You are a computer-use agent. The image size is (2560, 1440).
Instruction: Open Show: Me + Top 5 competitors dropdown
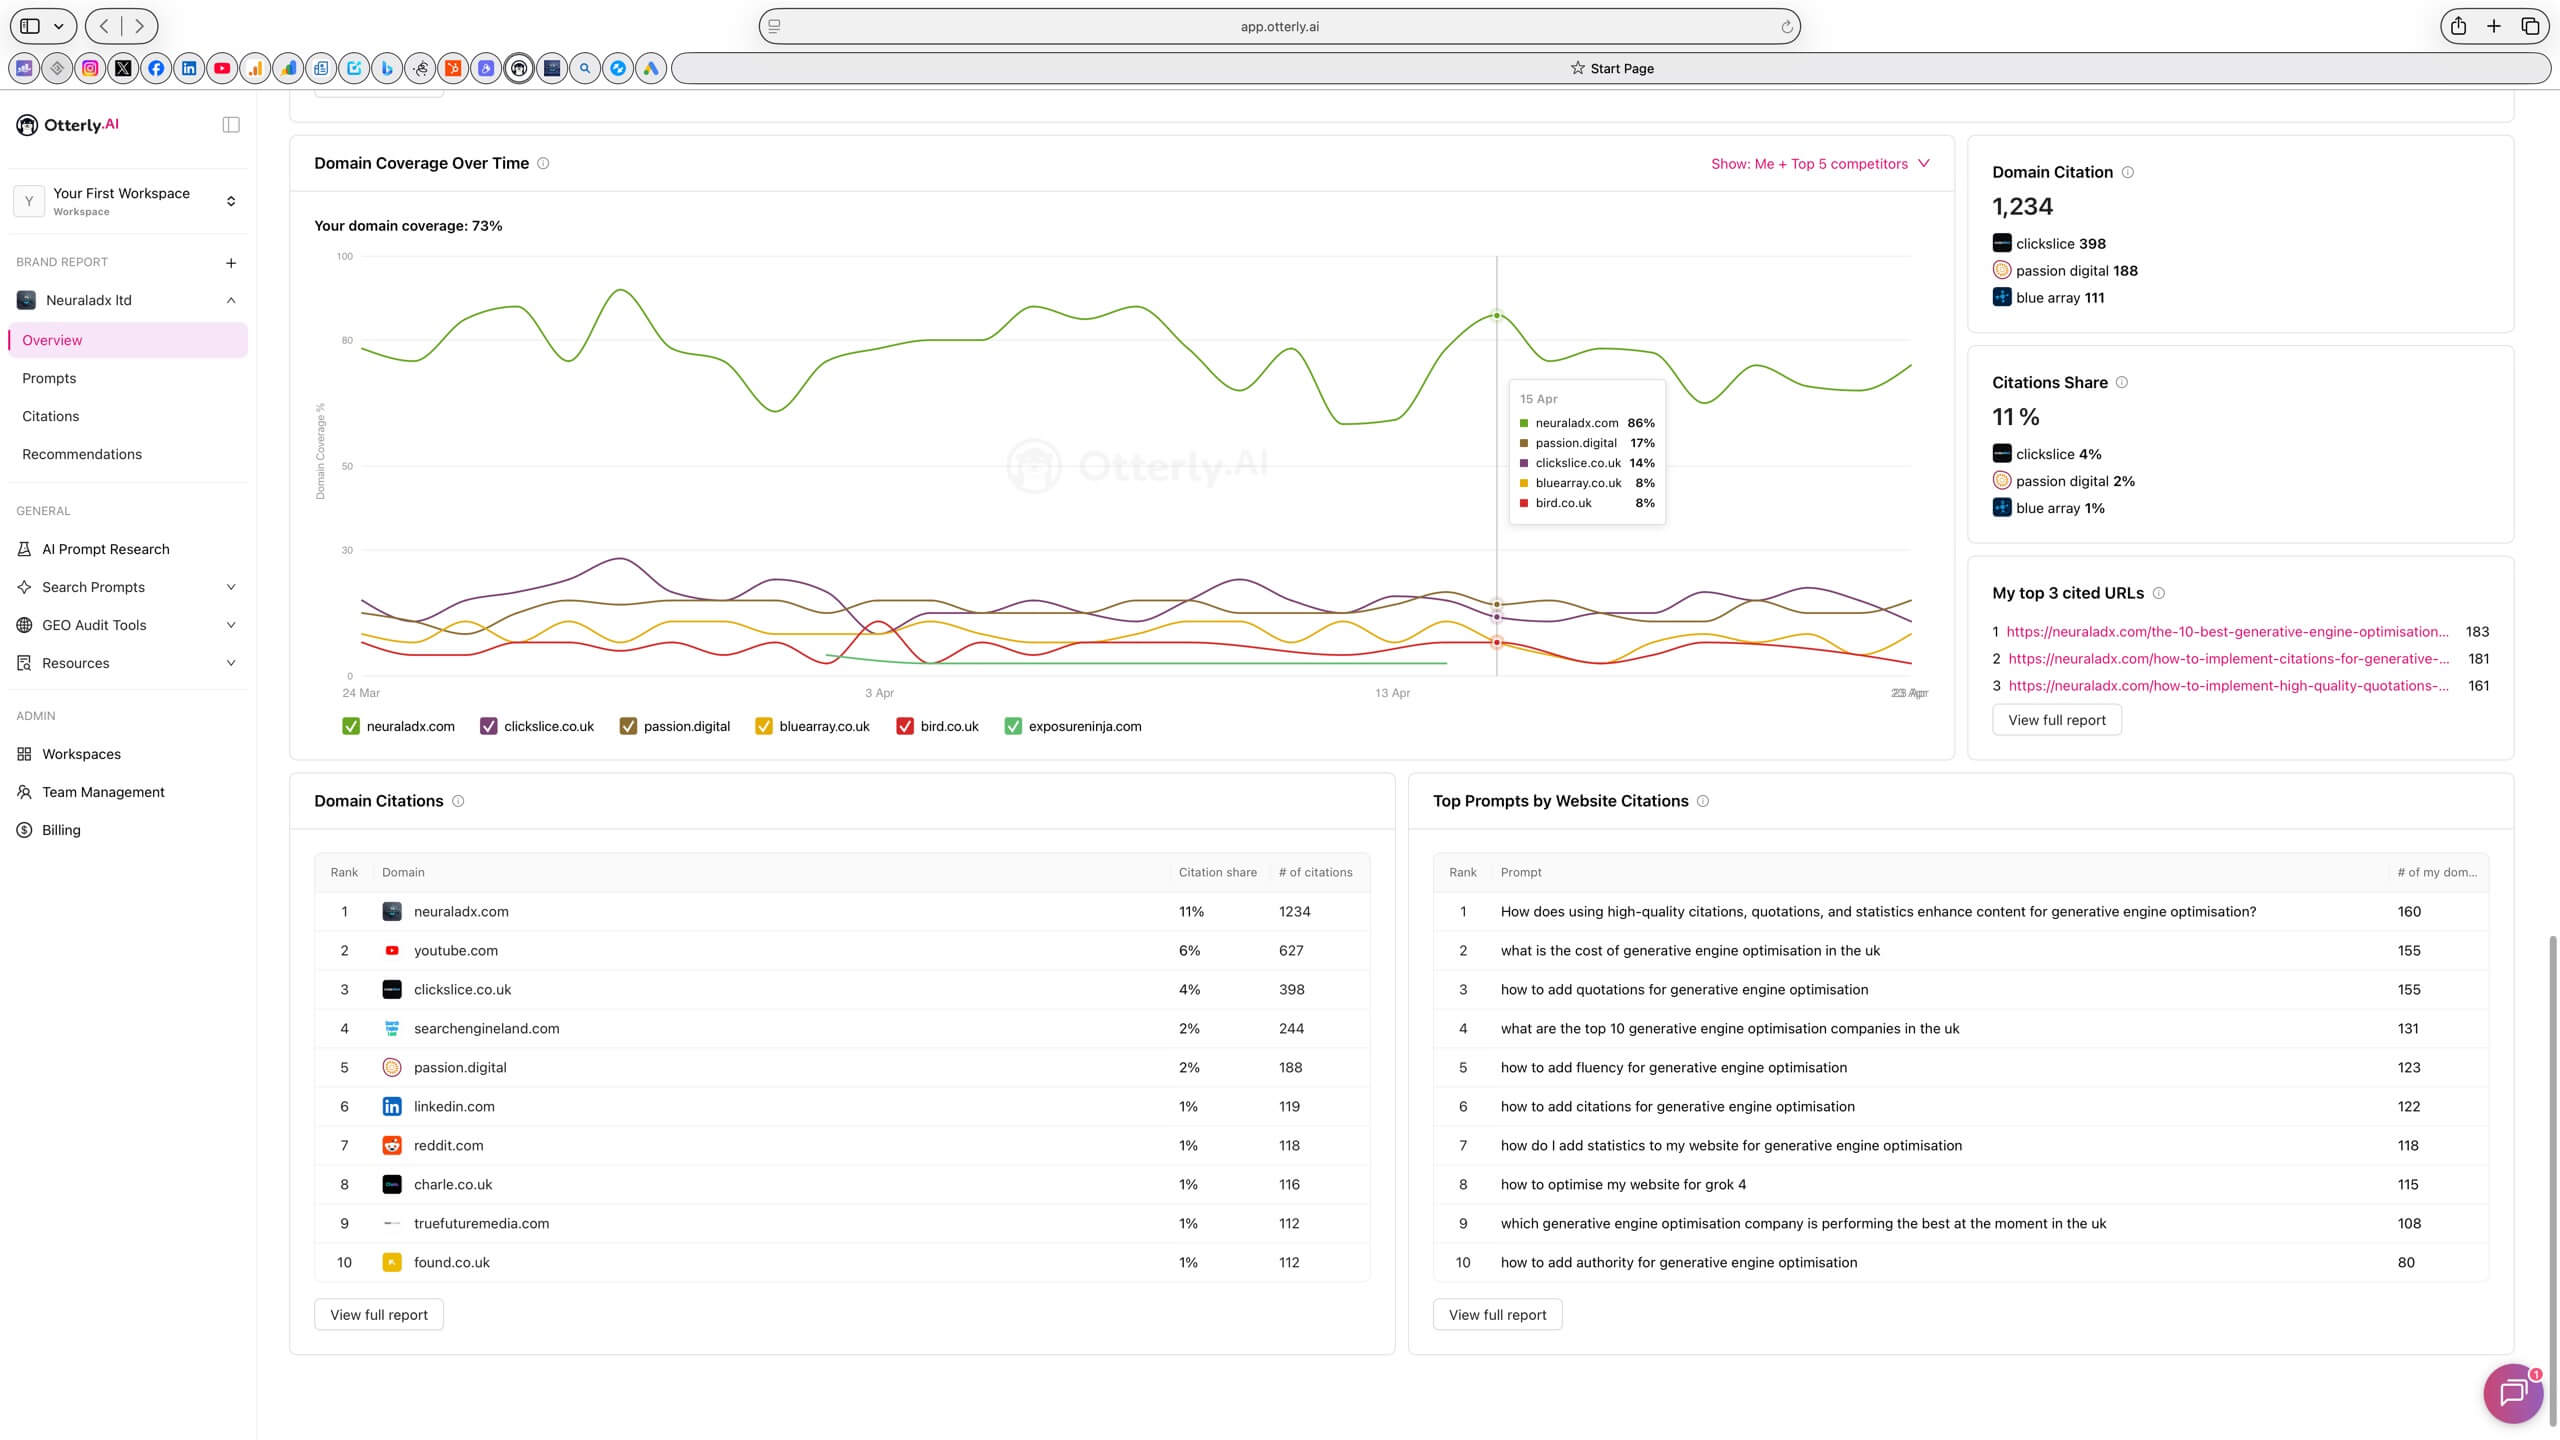[1820, 164]
